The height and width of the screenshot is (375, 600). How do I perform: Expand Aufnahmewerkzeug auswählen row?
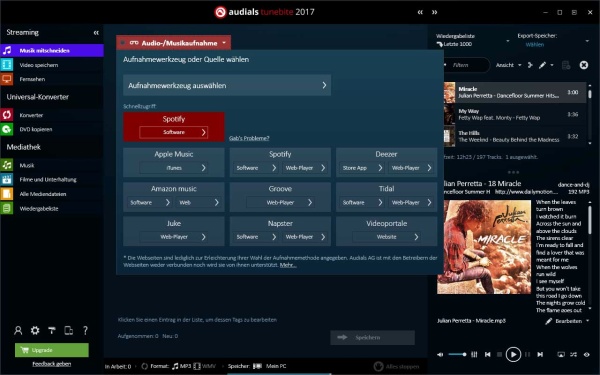(227, 85)
